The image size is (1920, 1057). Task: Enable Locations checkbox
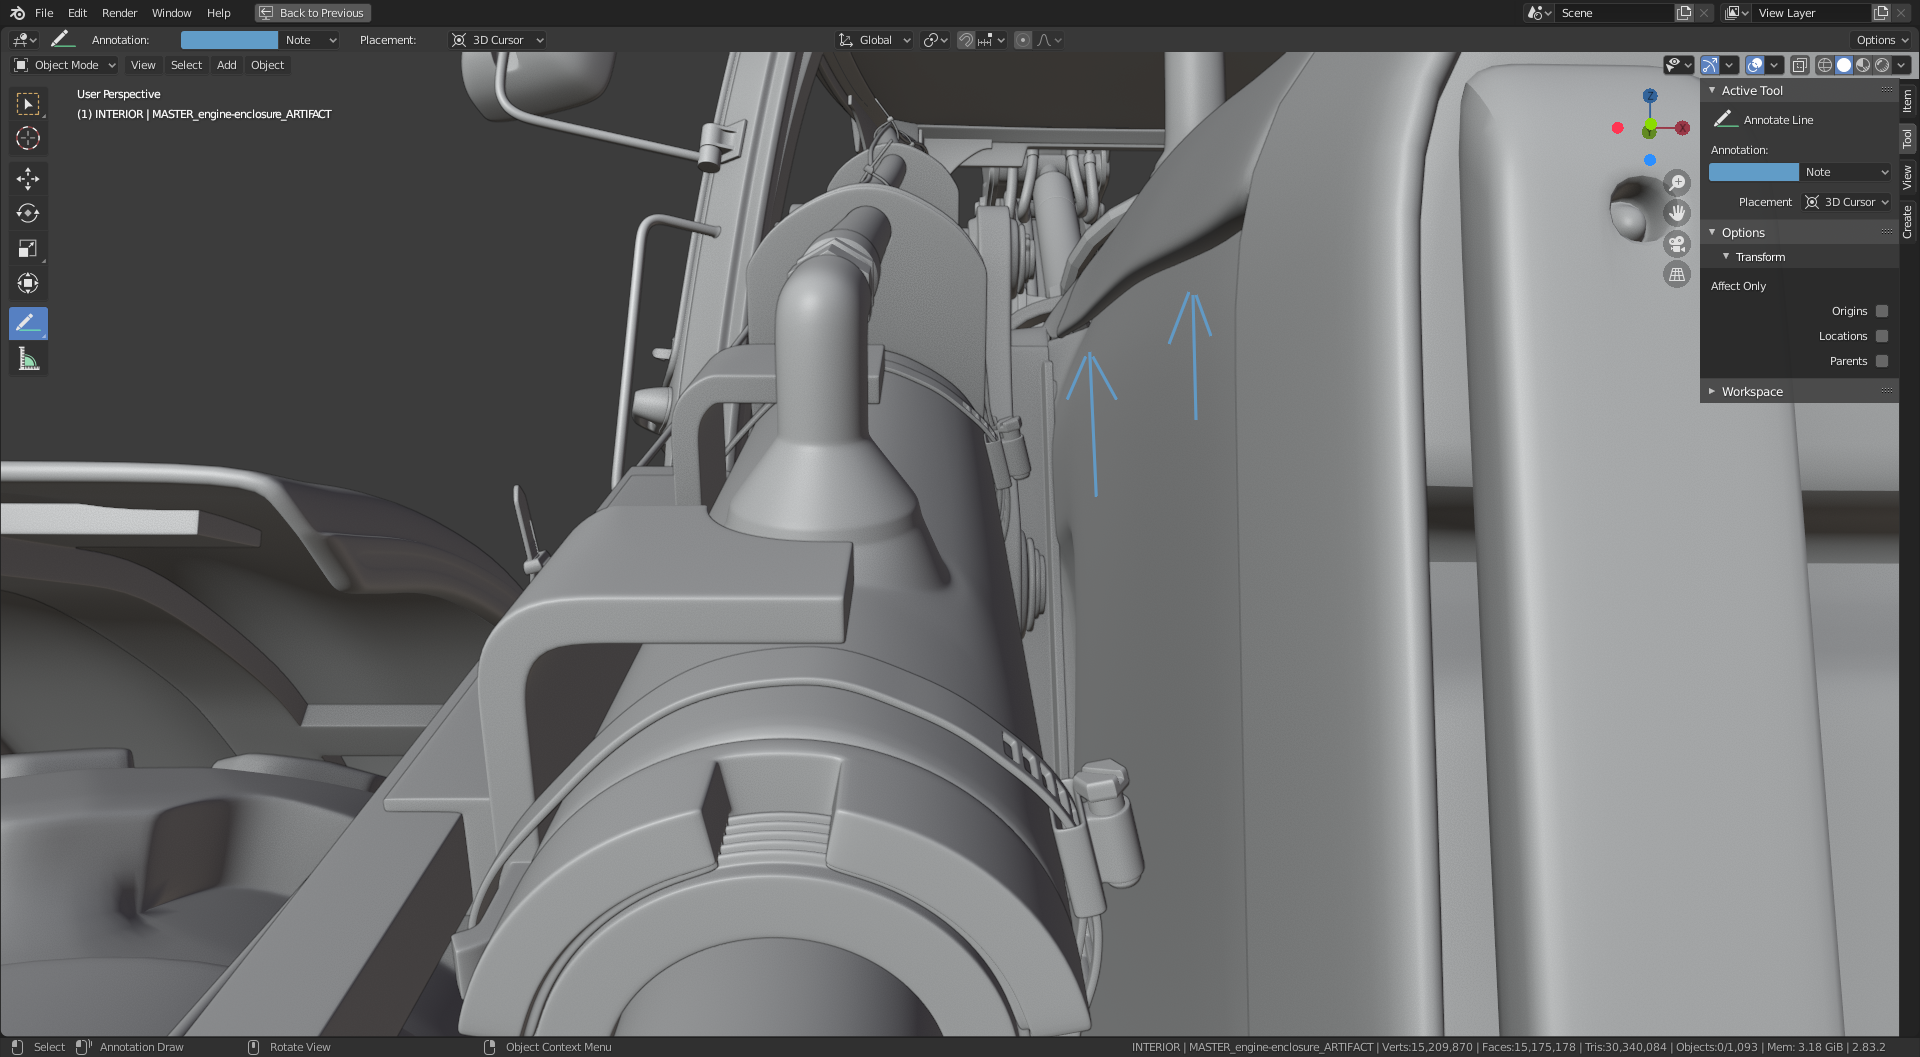point(1882,336)
